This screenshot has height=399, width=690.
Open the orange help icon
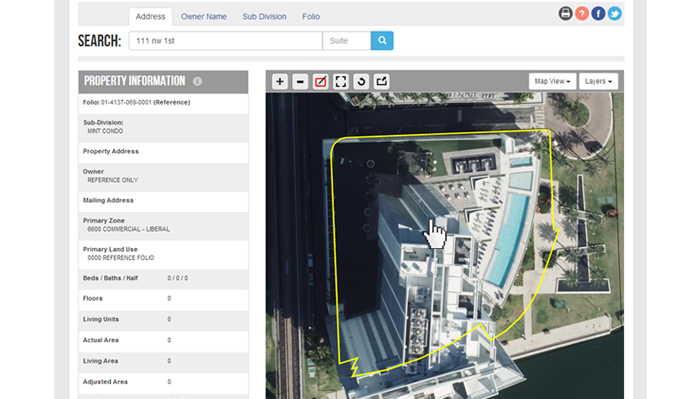pyautogui.click(x=582, y=14)
